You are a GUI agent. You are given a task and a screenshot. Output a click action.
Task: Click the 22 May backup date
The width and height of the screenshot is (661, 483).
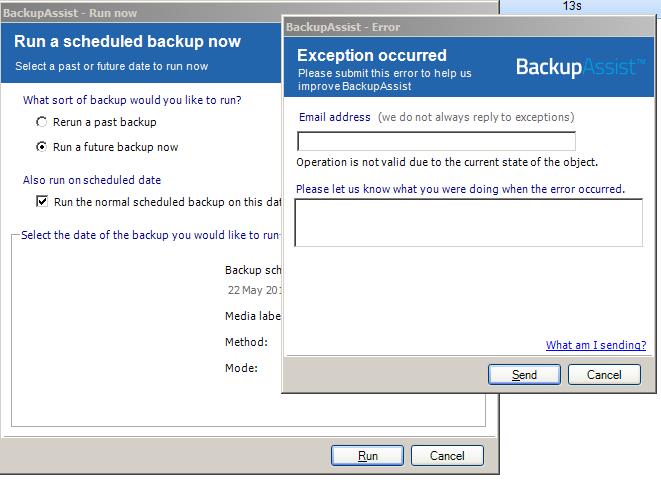(x=255, y=290)
